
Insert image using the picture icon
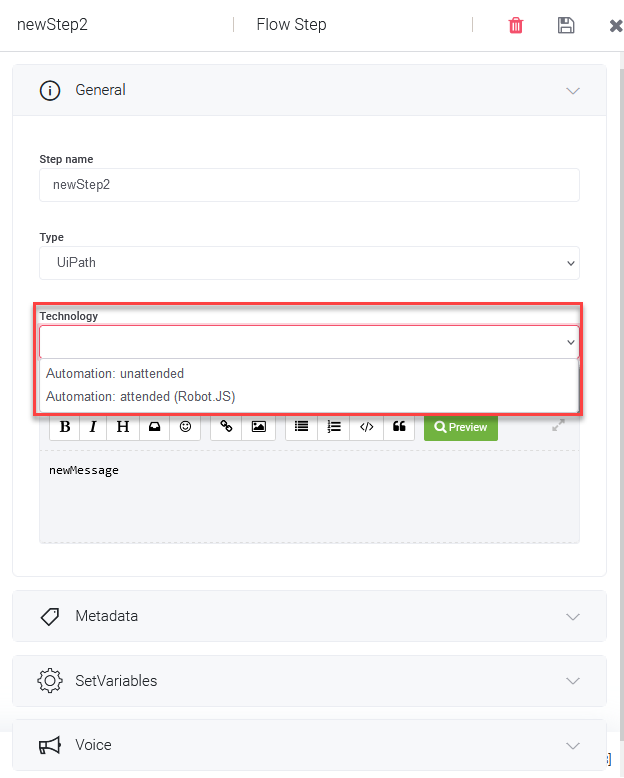(258, 427)
